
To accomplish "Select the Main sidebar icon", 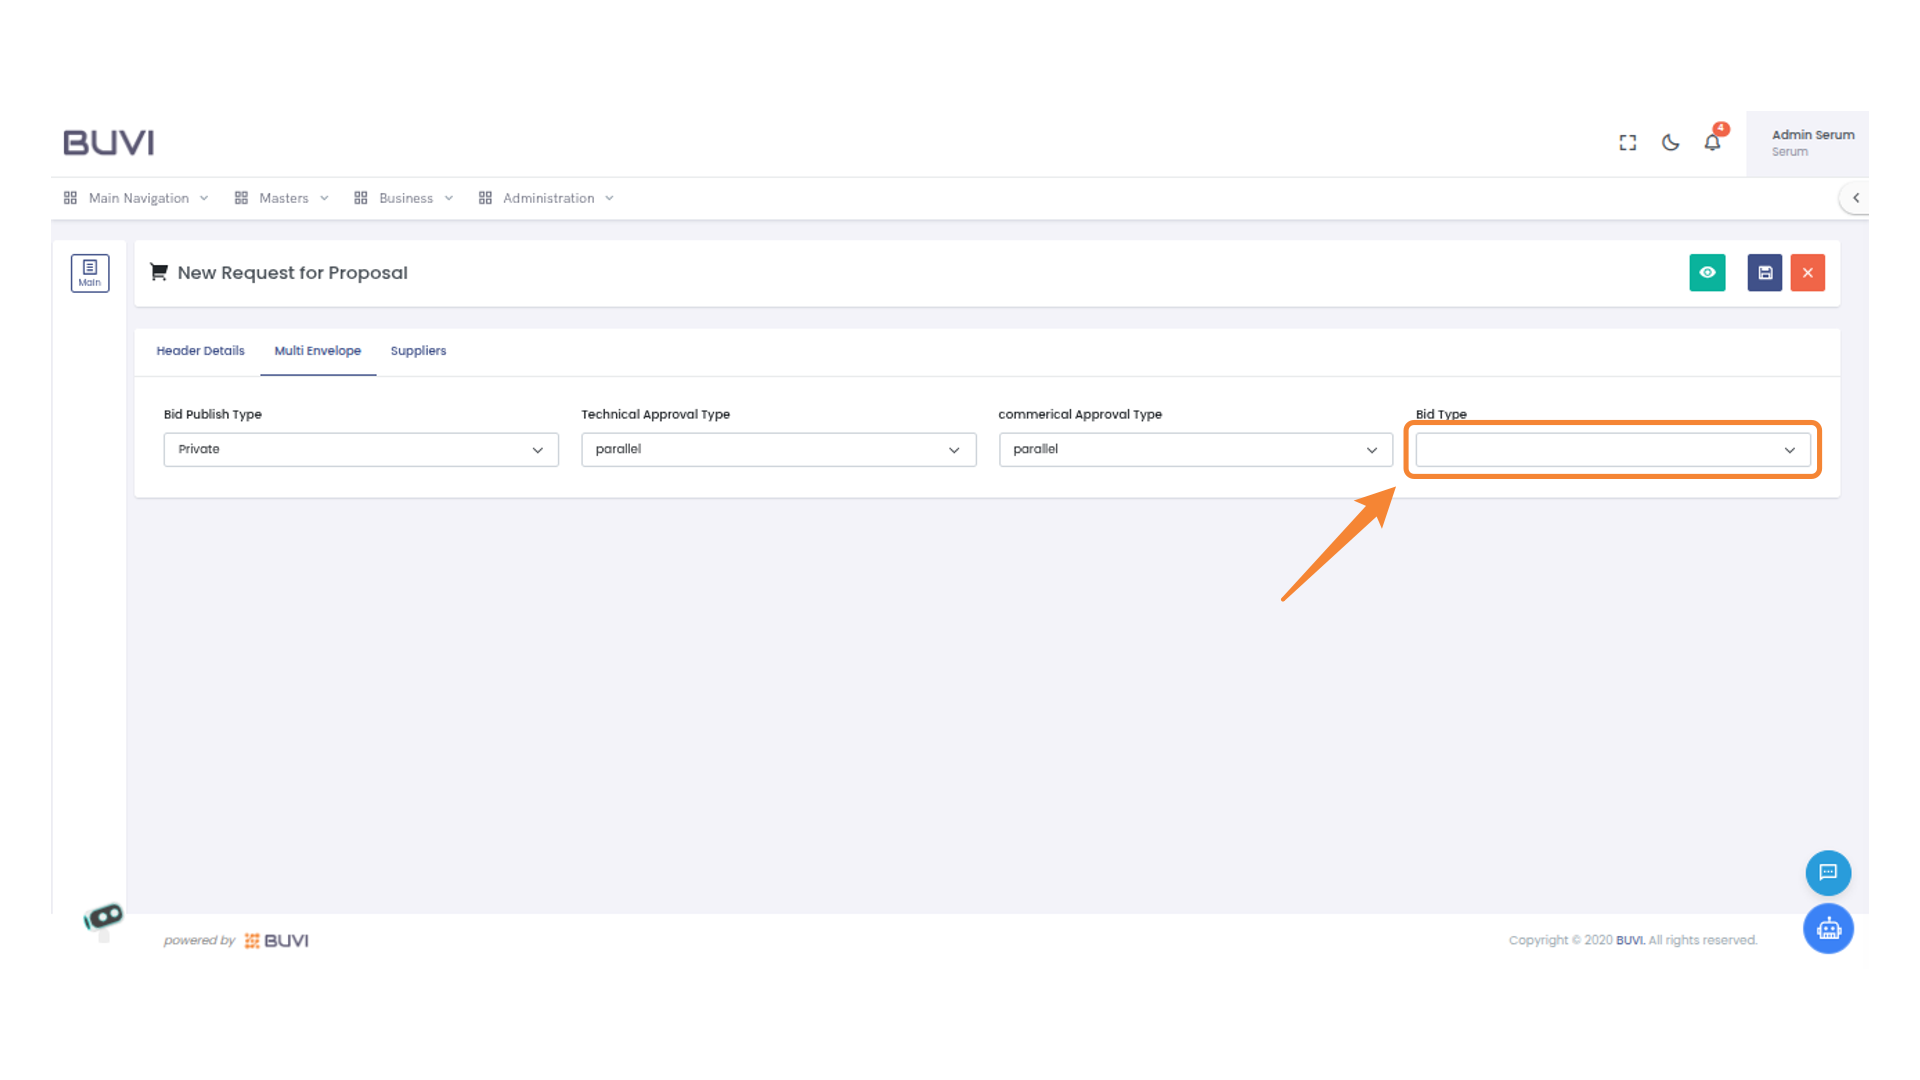I will click(x=90, y=272).
